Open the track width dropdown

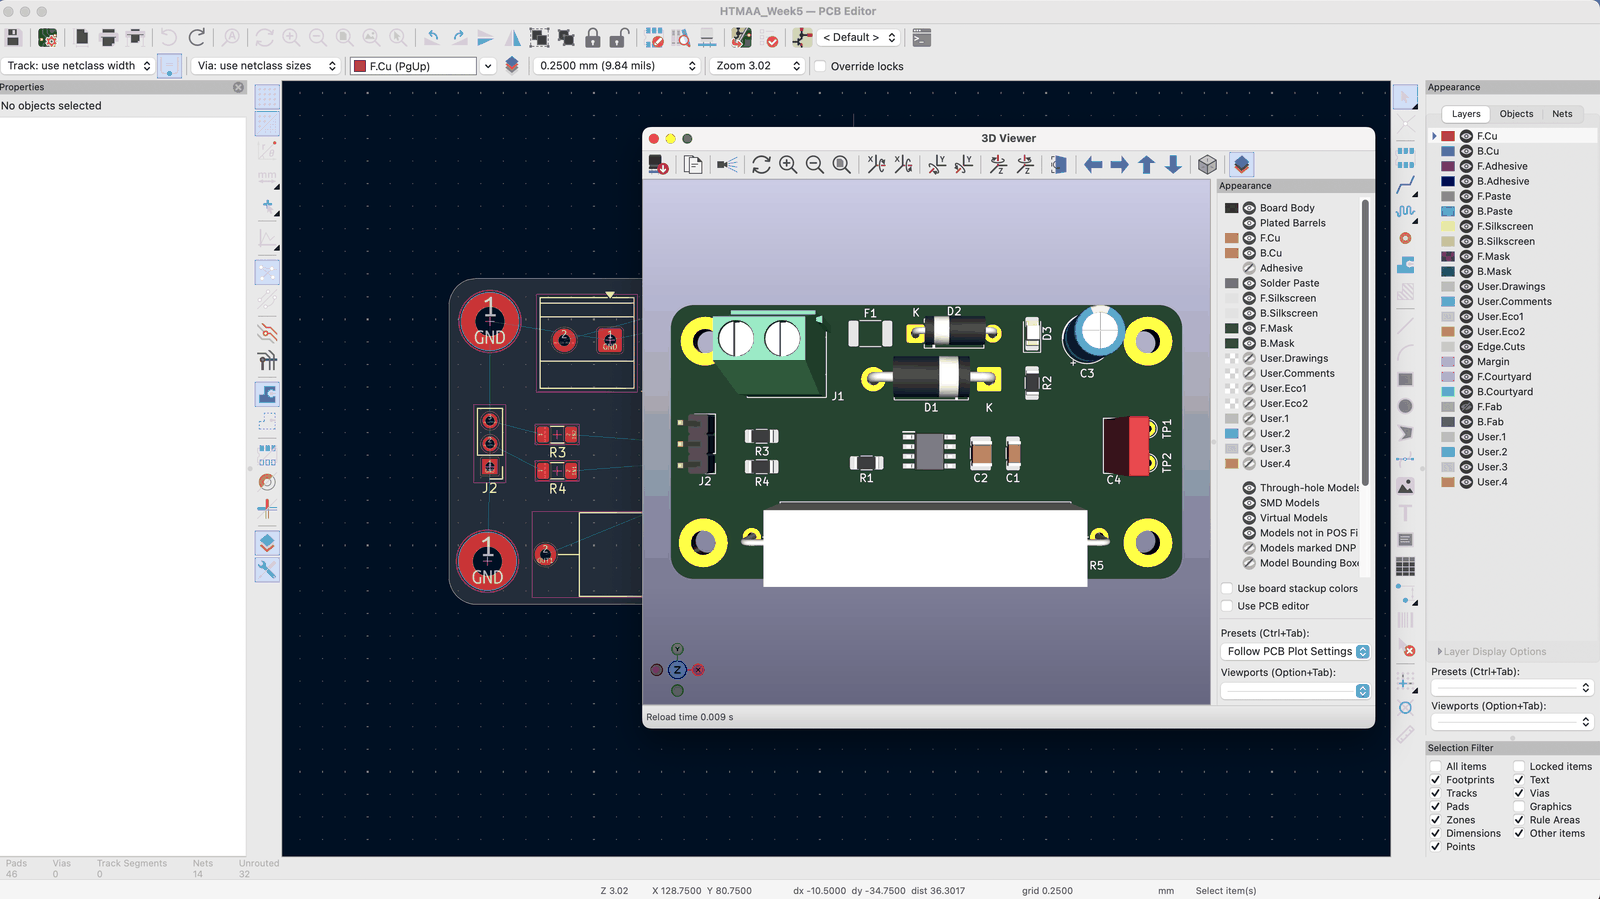coord(78,66)
